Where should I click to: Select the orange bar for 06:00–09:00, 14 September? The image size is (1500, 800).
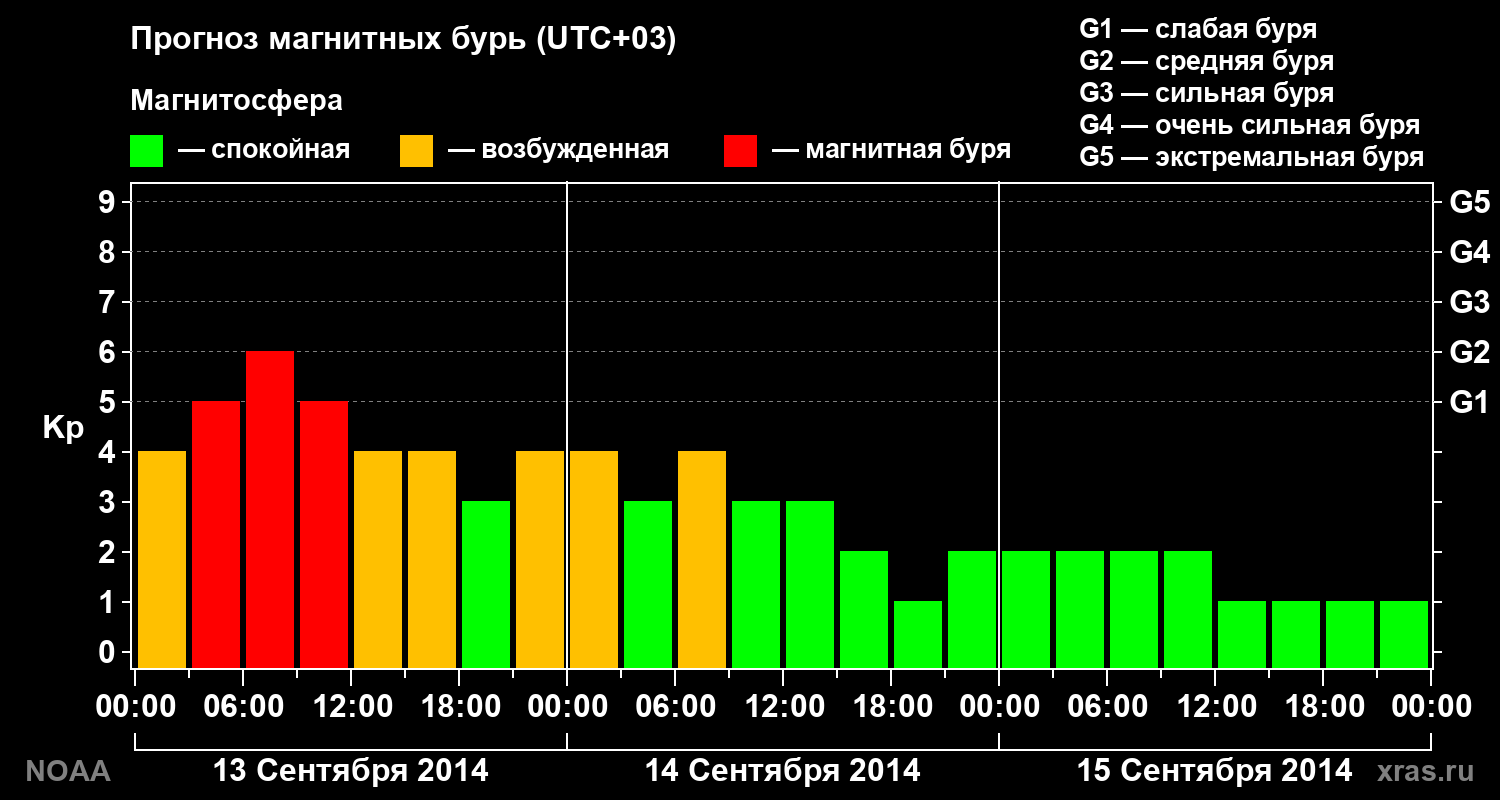[702, 559]
